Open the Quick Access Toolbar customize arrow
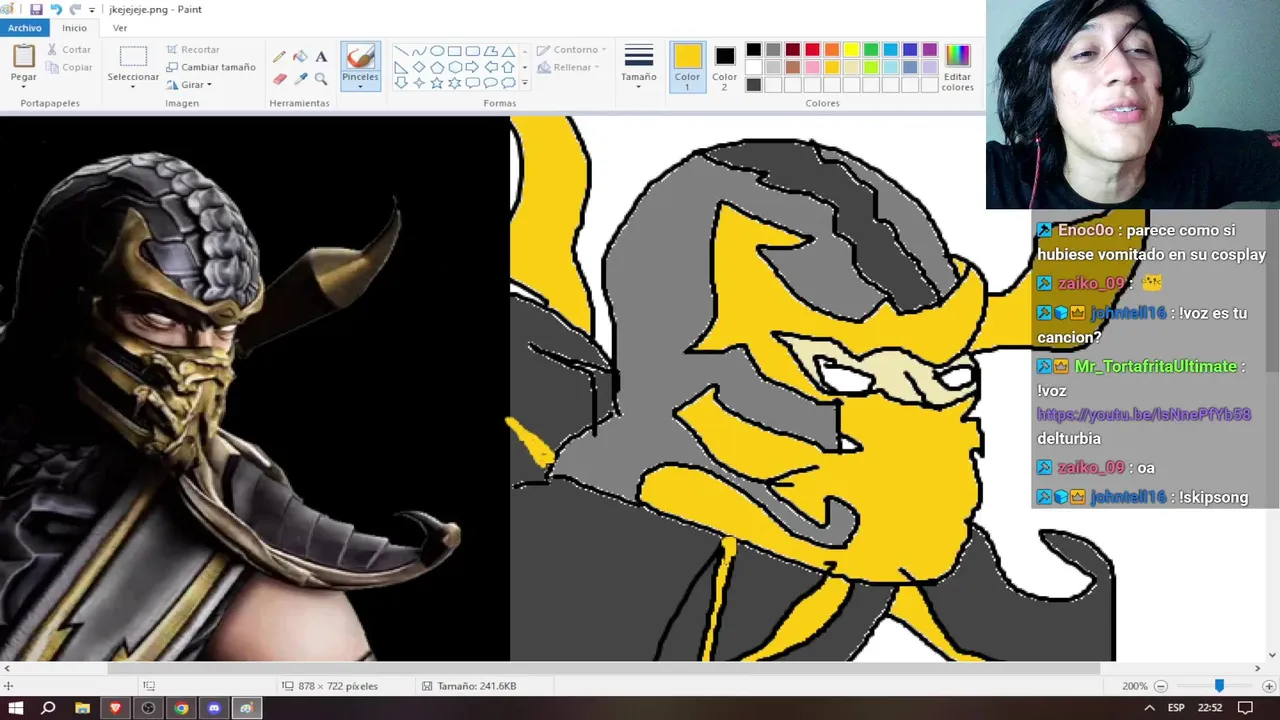The image size is (1280, 720). click(92, 10)
